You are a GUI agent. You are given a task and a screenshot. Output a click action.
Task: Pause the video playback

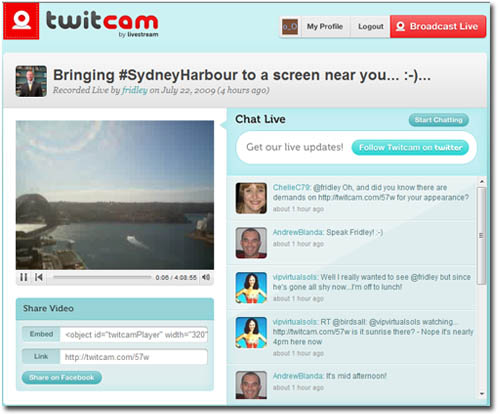click(x=24, y=277)
